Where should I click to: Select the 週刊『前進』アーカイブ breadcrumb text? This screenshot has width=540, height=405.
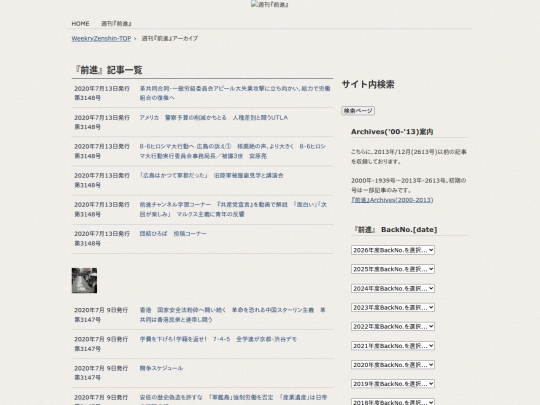[170, 39]
